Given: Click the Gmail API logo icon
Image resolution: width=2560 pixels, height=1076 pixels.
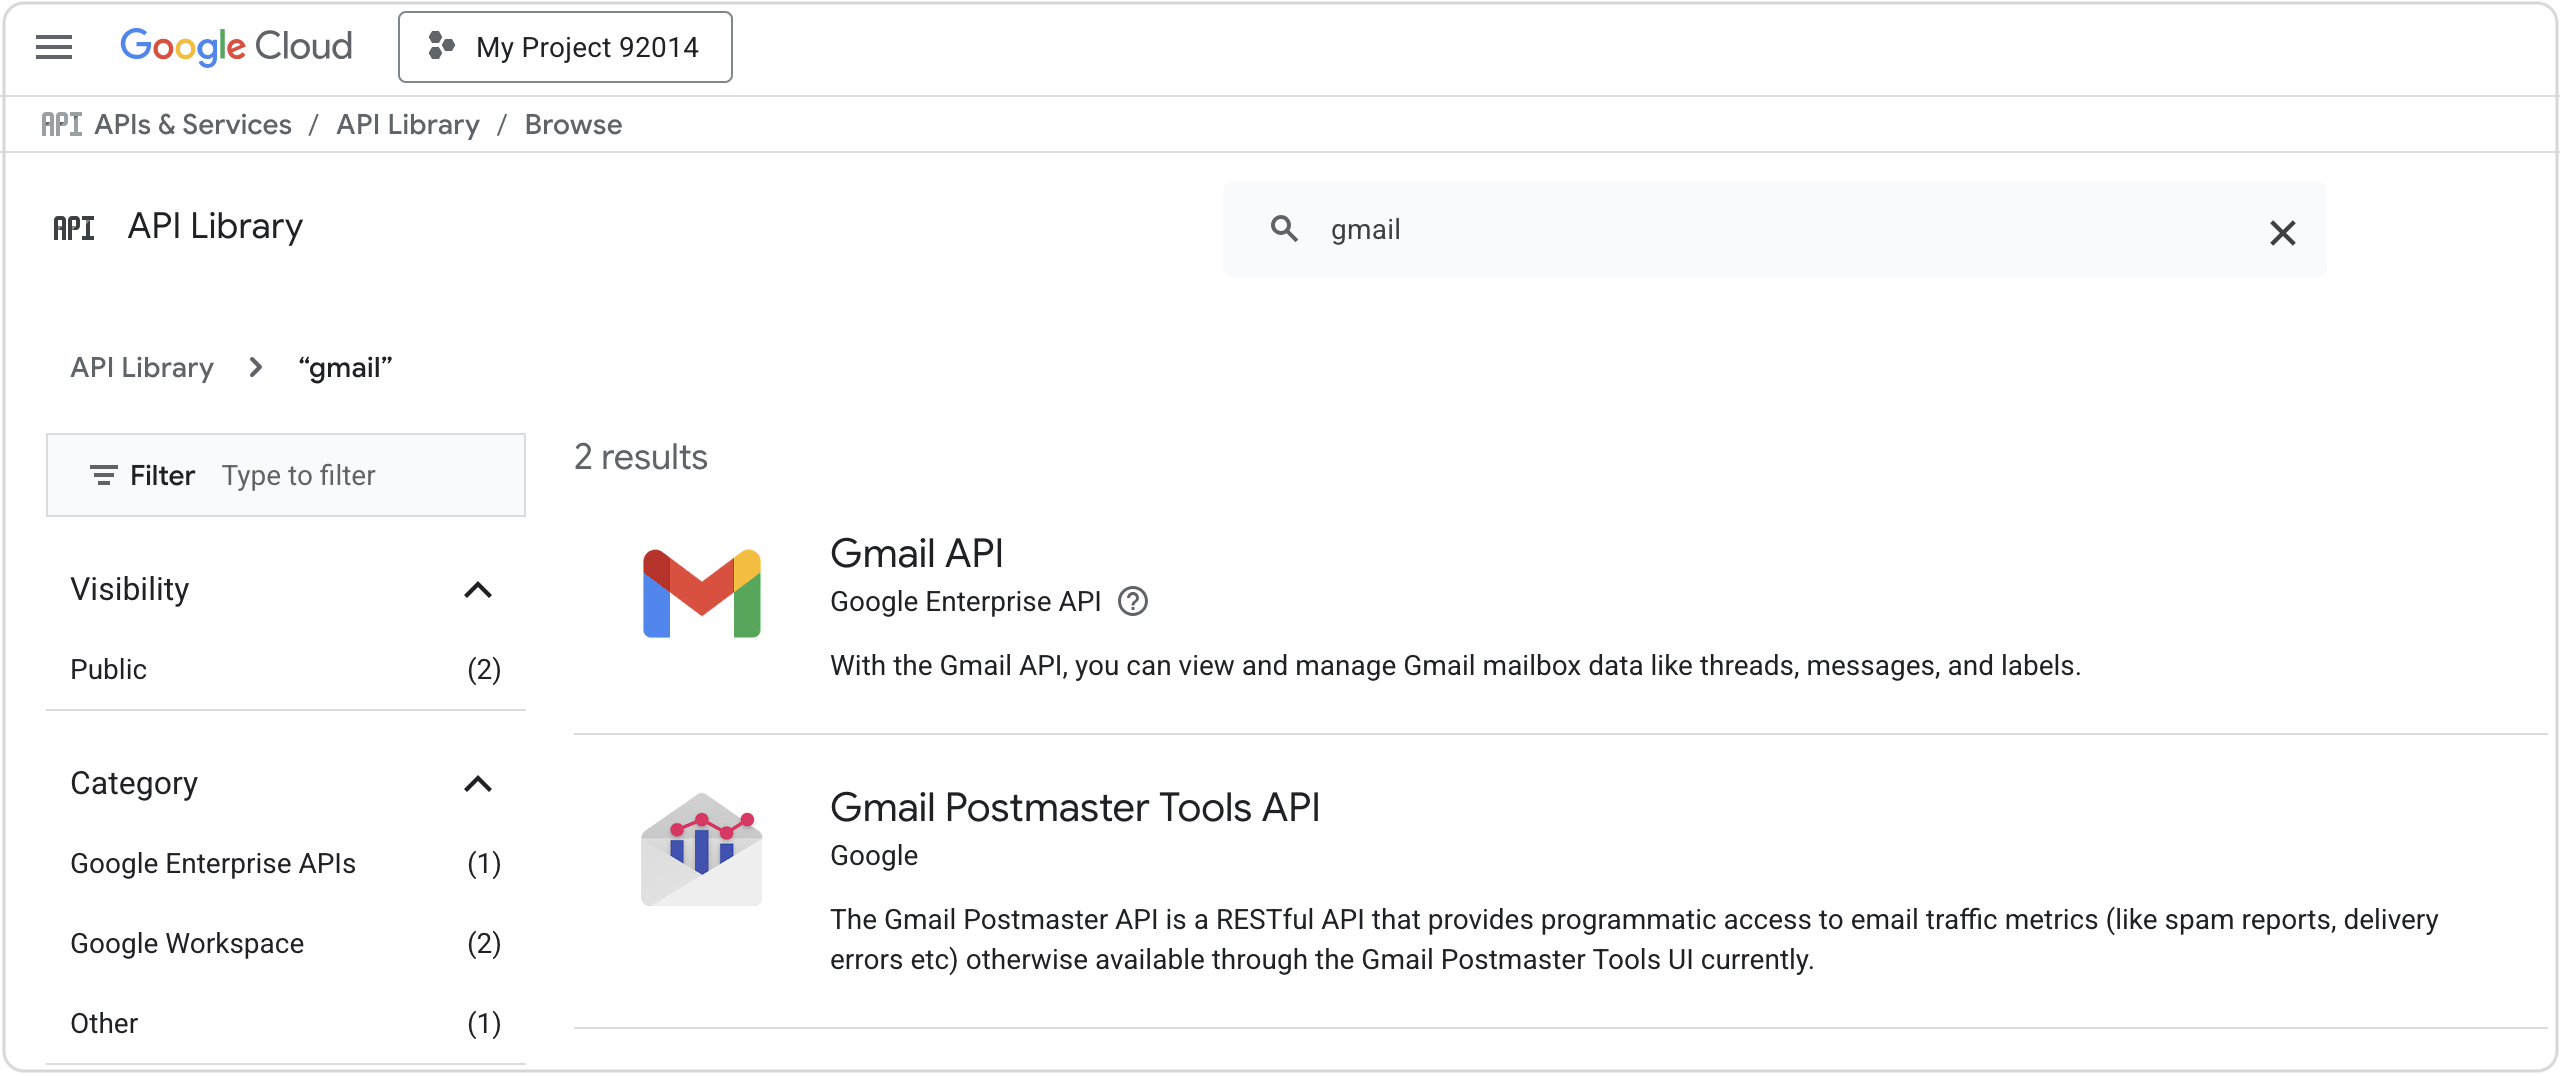Looking at the screenshot, I should coord(701,594).
